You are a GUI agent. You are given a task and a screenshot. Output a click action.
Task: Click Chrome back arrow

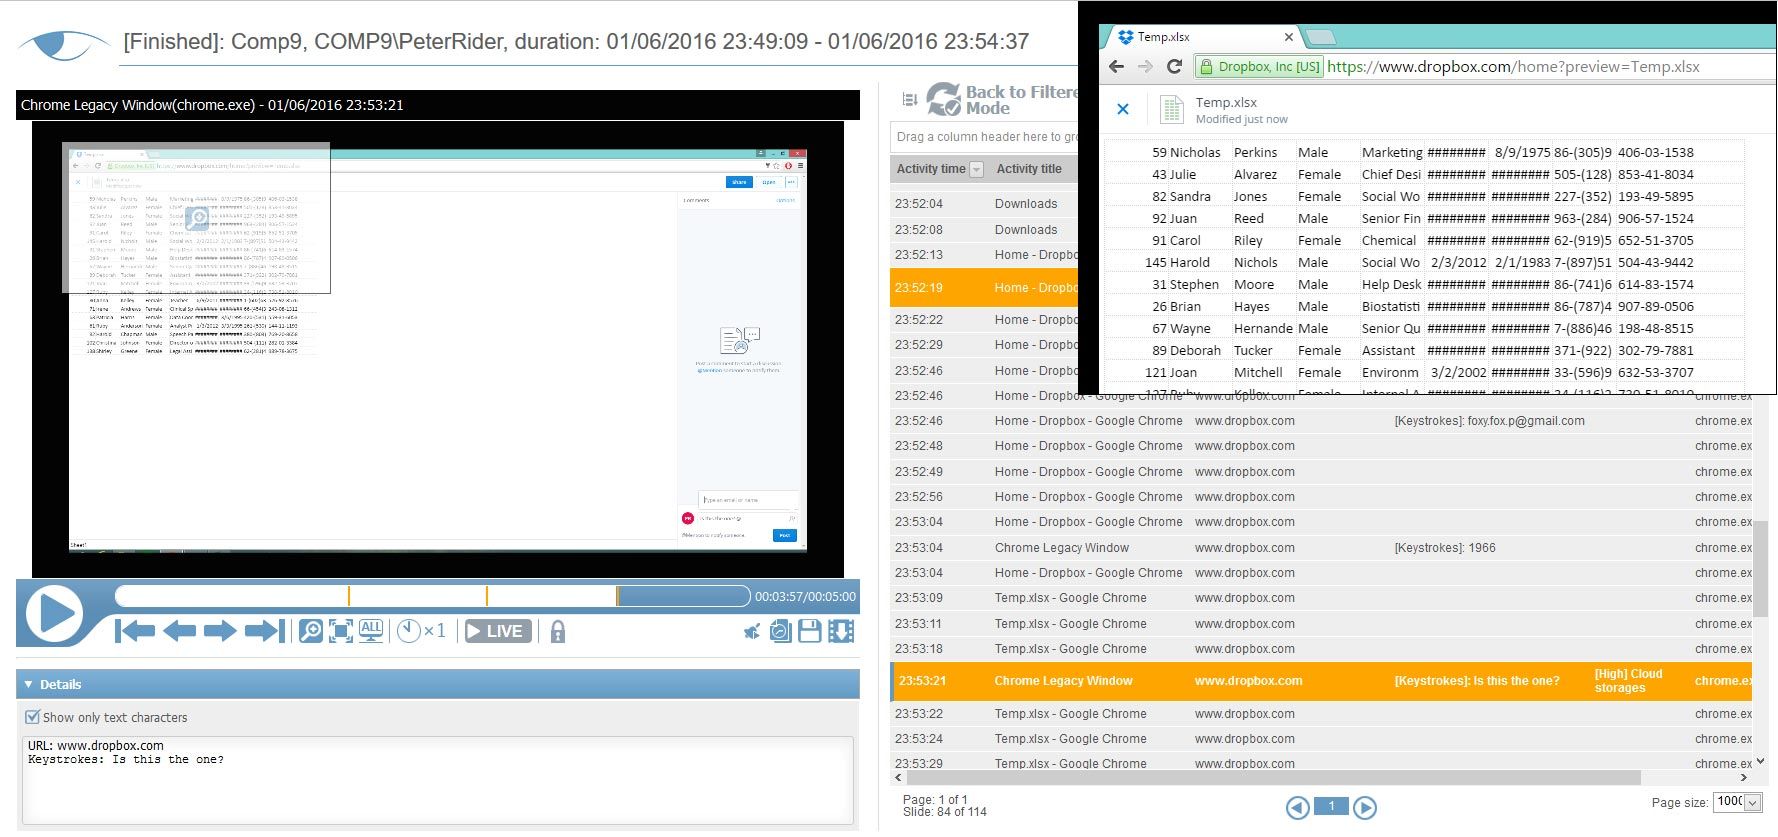(x=1117, y=67)
